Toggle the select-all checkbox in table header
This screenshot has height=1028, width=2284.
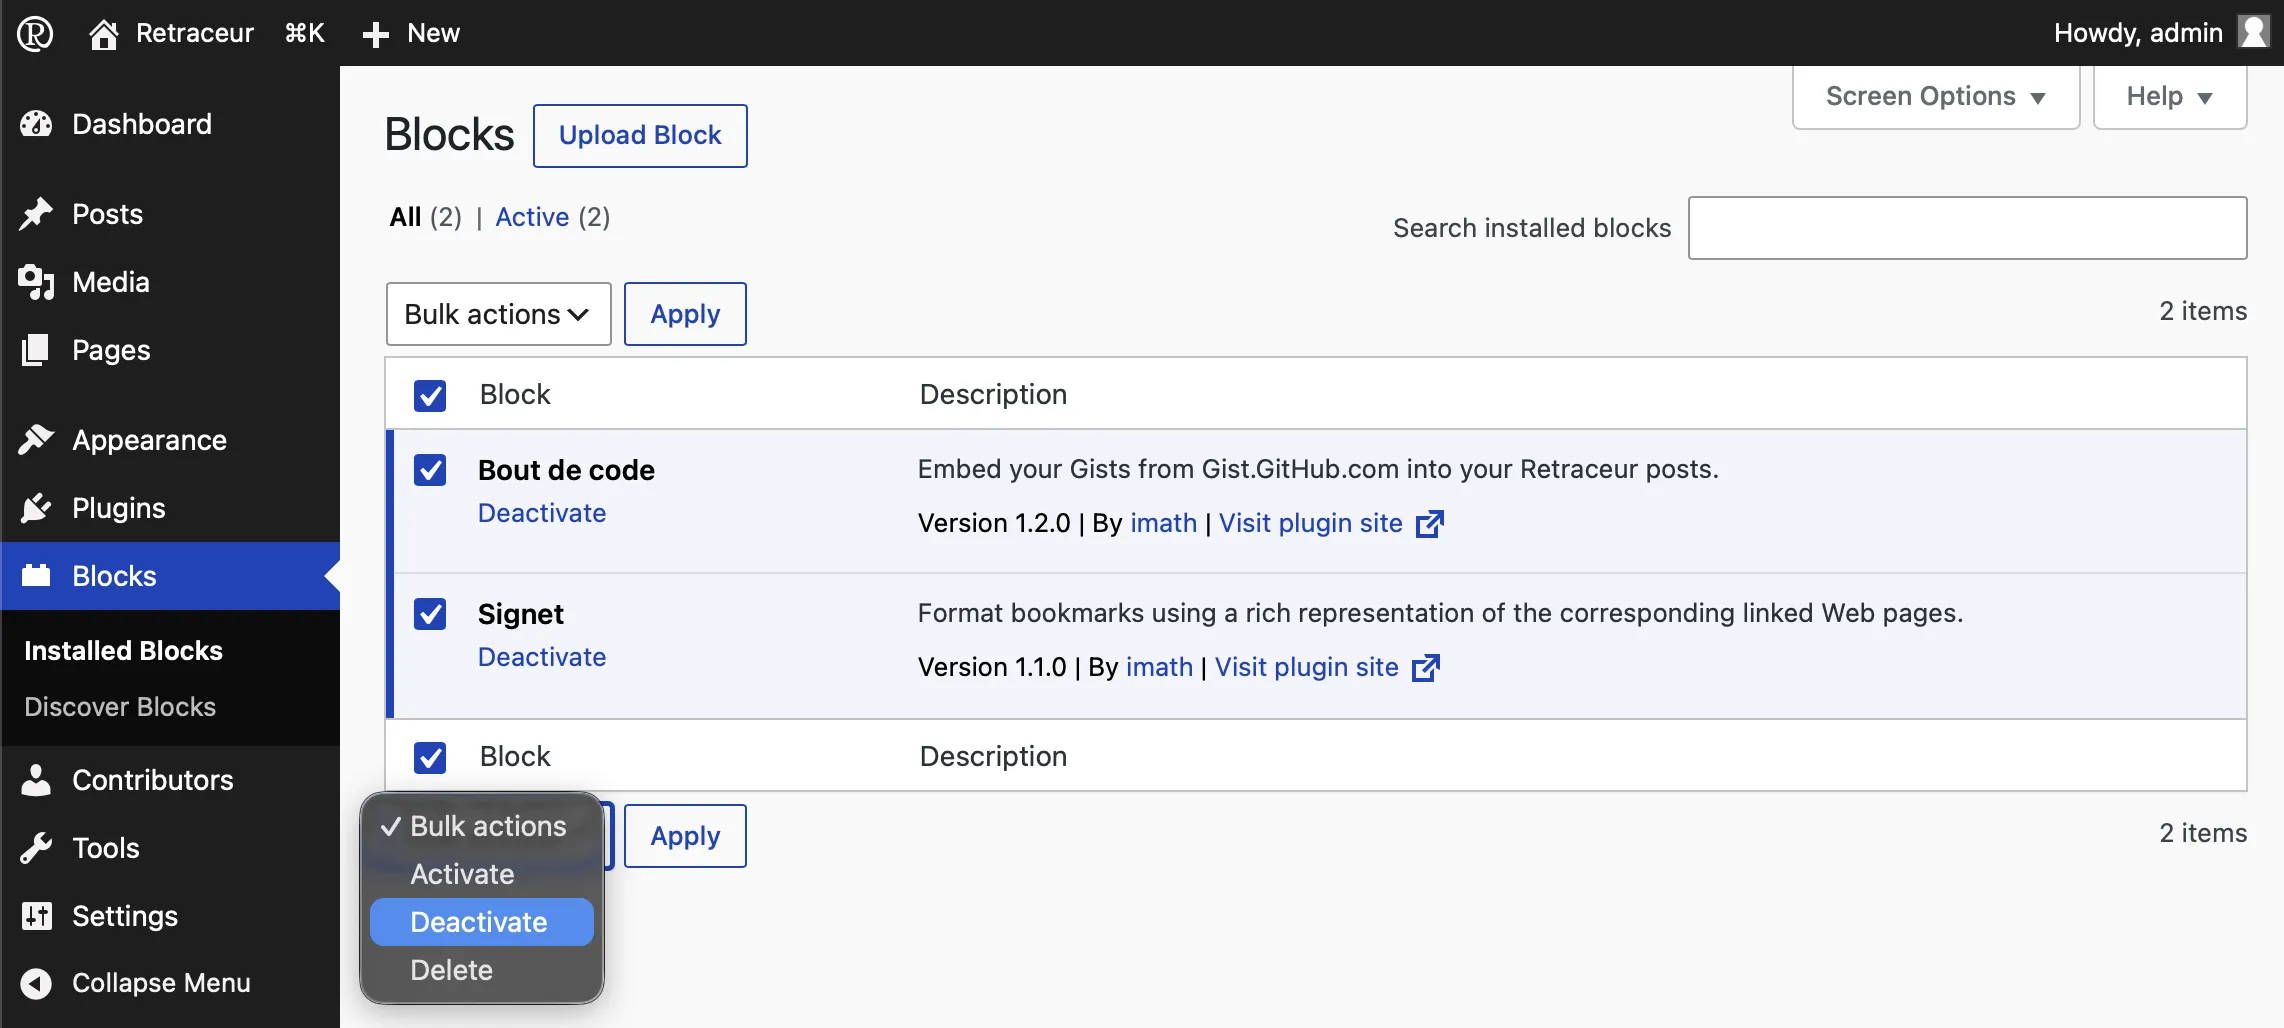coord(430,395)
